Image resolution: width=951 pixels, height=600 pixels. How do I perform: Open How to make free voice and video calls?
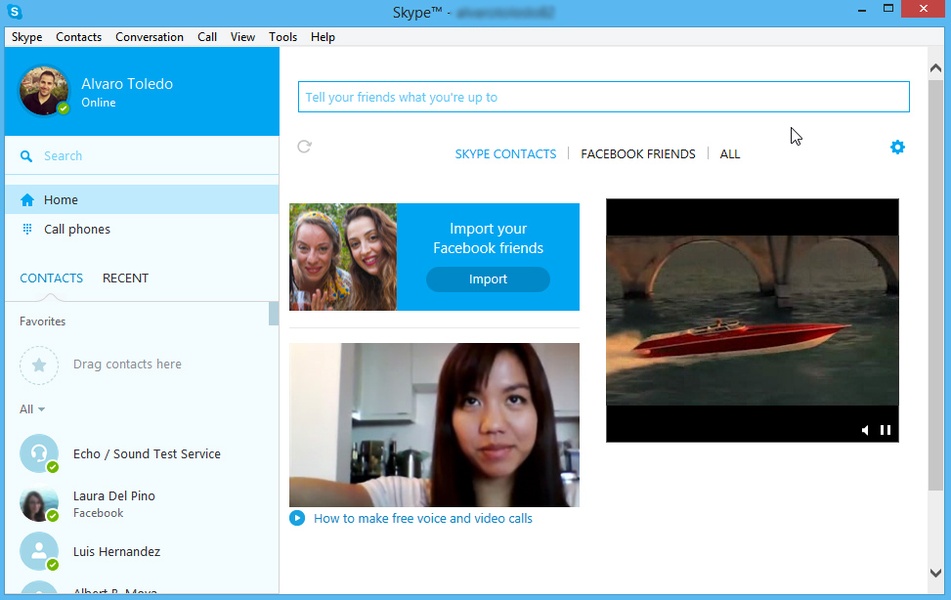point(423,518)
